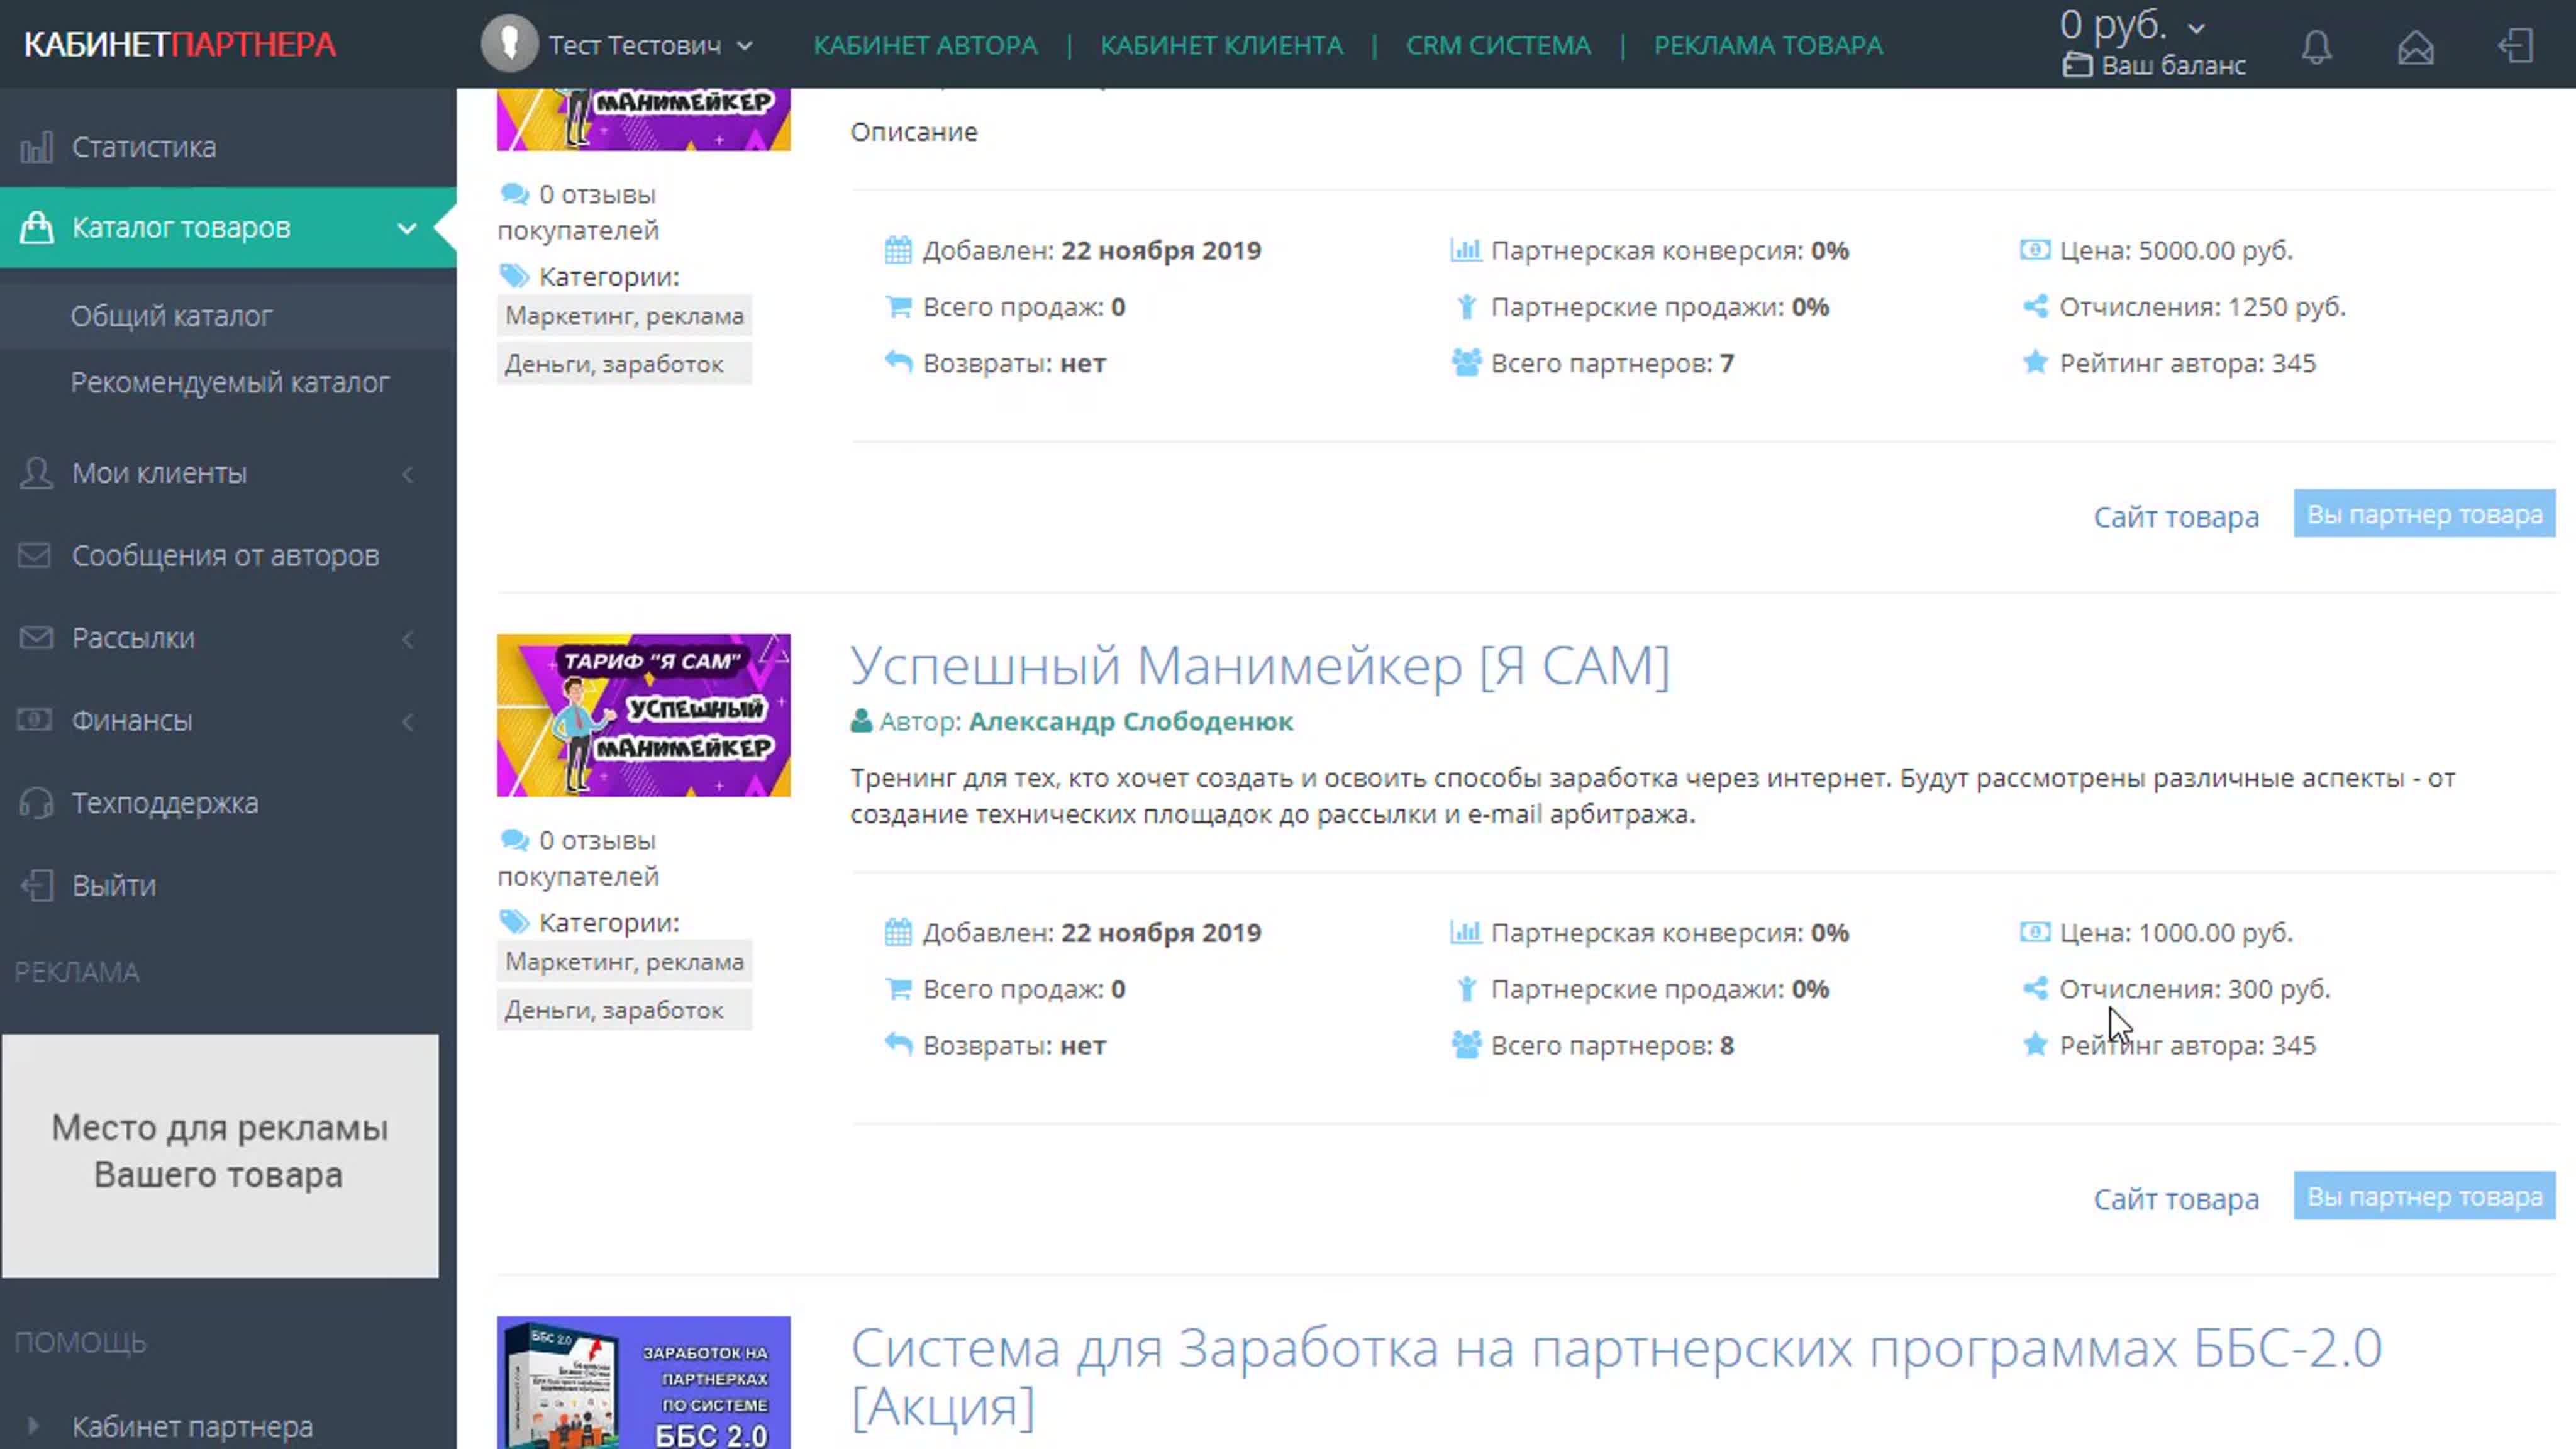Click the Успешный Манимейкер Я САМ thumbnail
2576x1449 pixels.
pos(643,715)
